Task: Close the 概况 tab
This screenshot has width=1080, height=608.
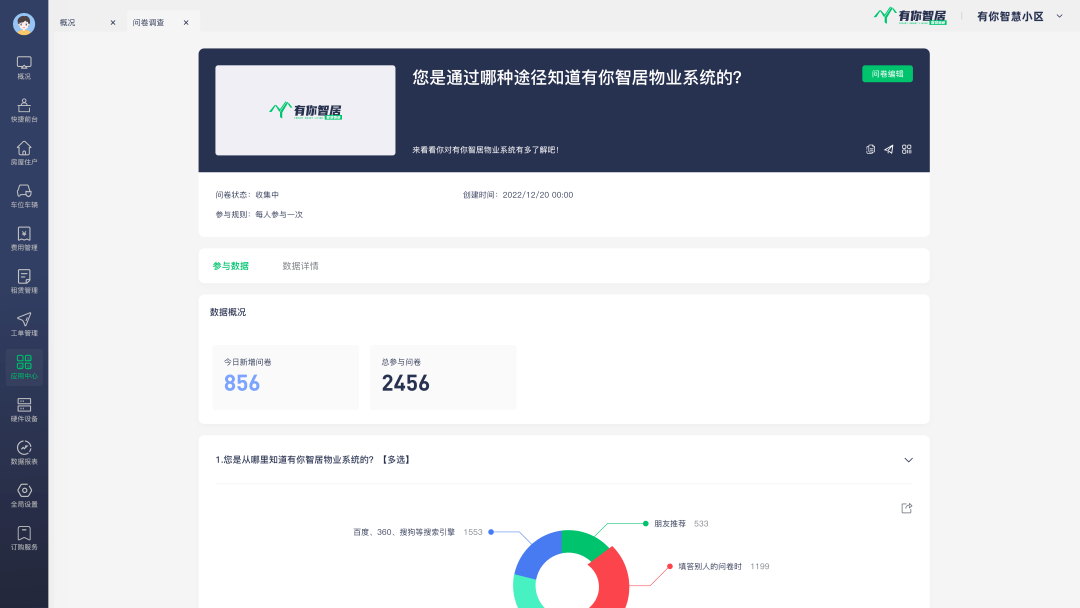Action: coord(113,23)
